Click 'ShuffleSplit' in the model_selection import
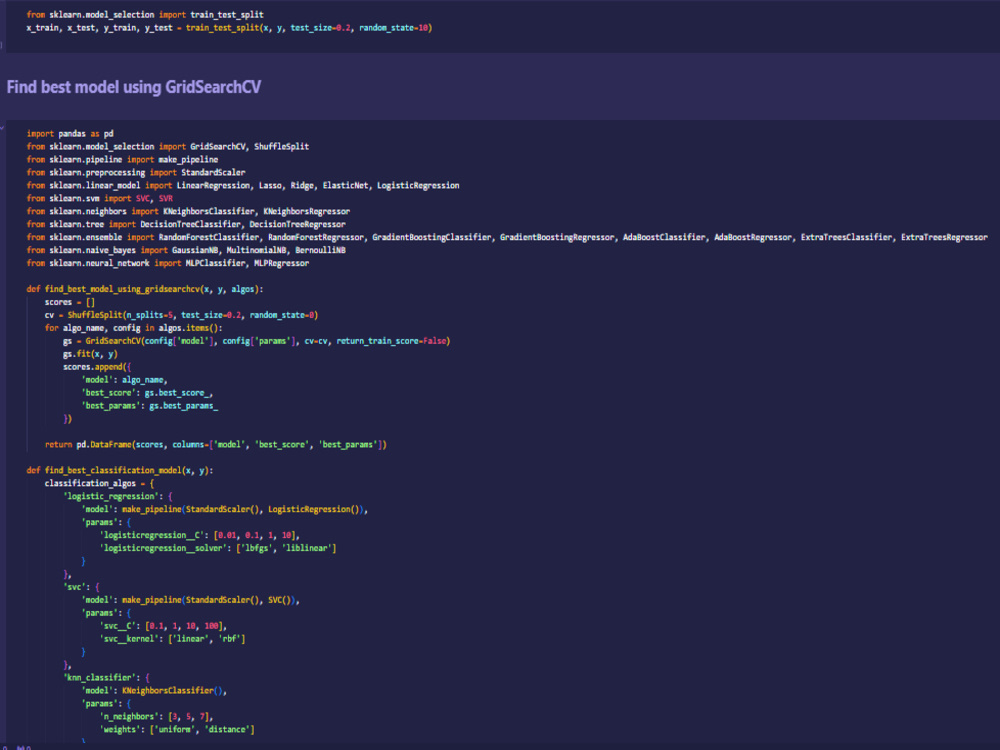The height and width of the screenshot is (750, 1000). [x=281, y=147]
